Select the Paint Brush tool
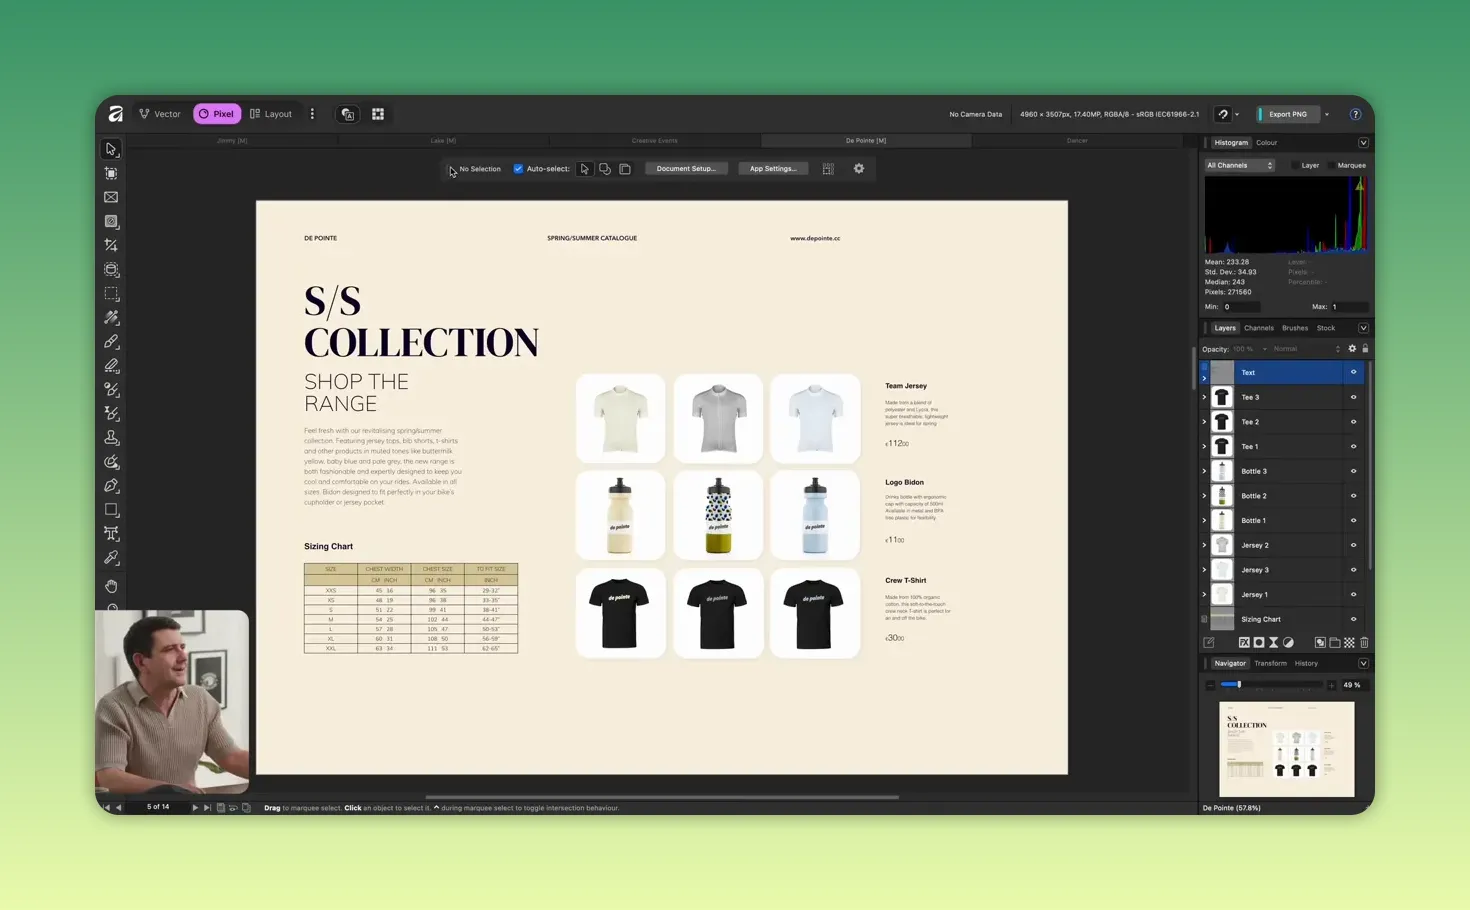1470x910 pixels. click(111, 342)
